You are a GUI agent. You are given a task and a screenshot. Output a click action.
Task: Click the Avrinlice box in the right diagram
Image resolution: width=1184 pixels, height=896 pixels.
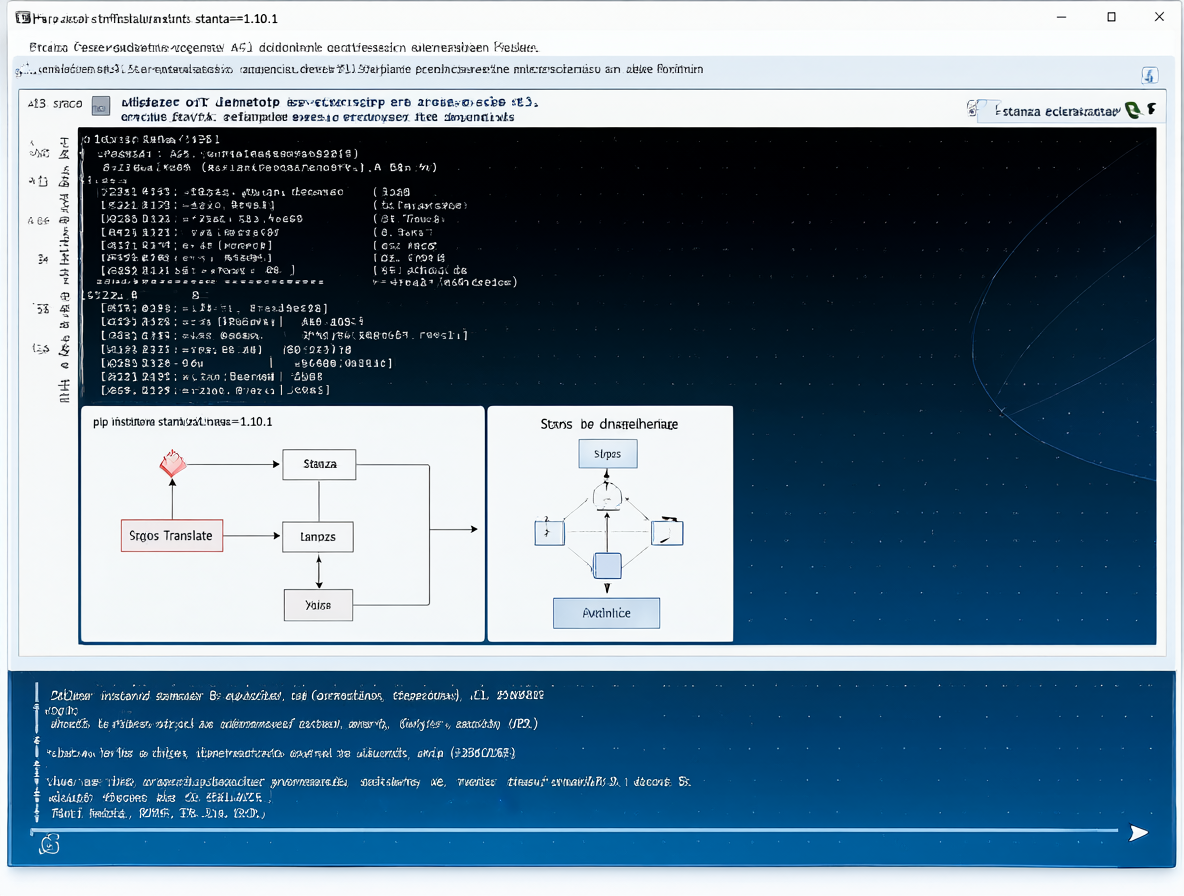[606, 613]
